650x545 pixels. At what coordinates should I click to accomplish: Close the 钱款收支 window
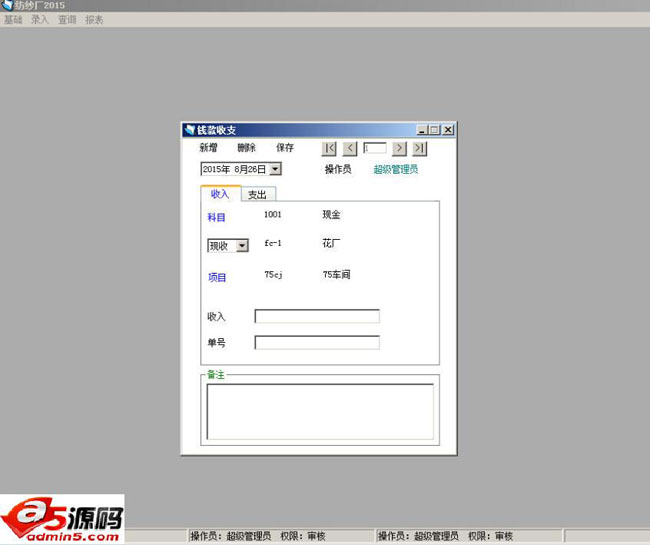(x=448, y=130)
